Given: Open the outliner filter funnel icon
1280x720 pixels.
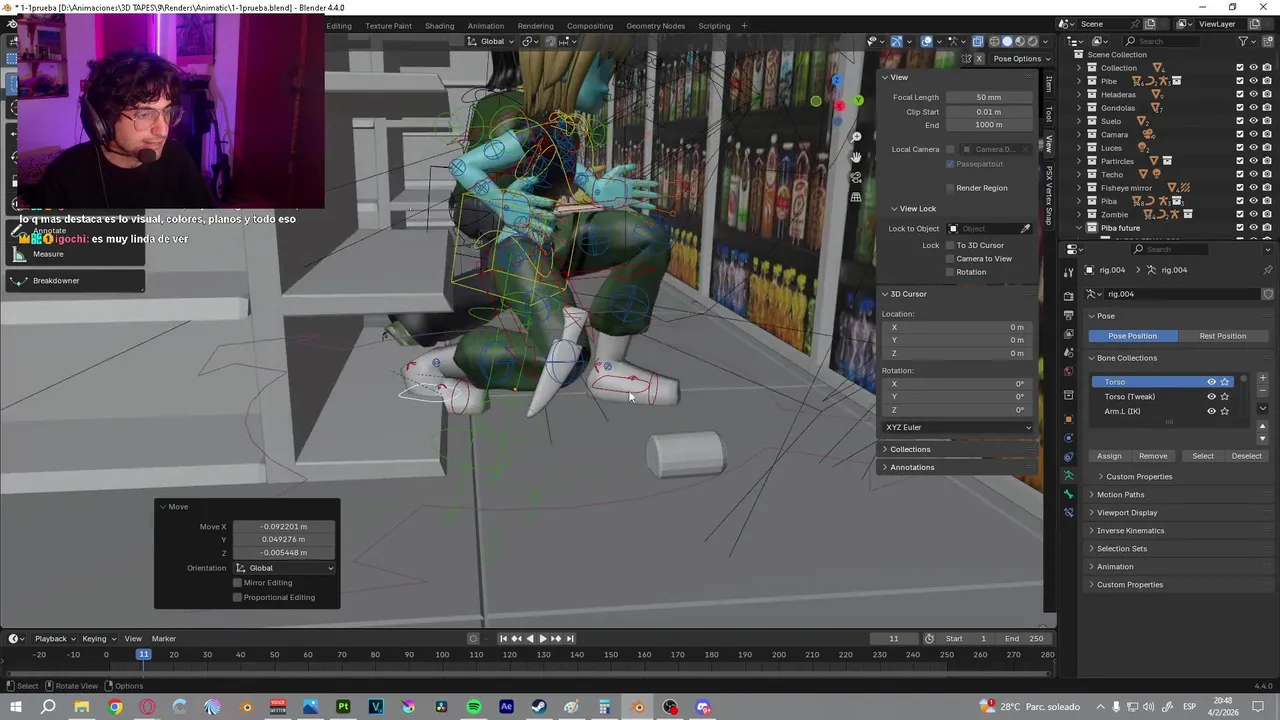Looking at the screenshot, I should coord(1243,41).
